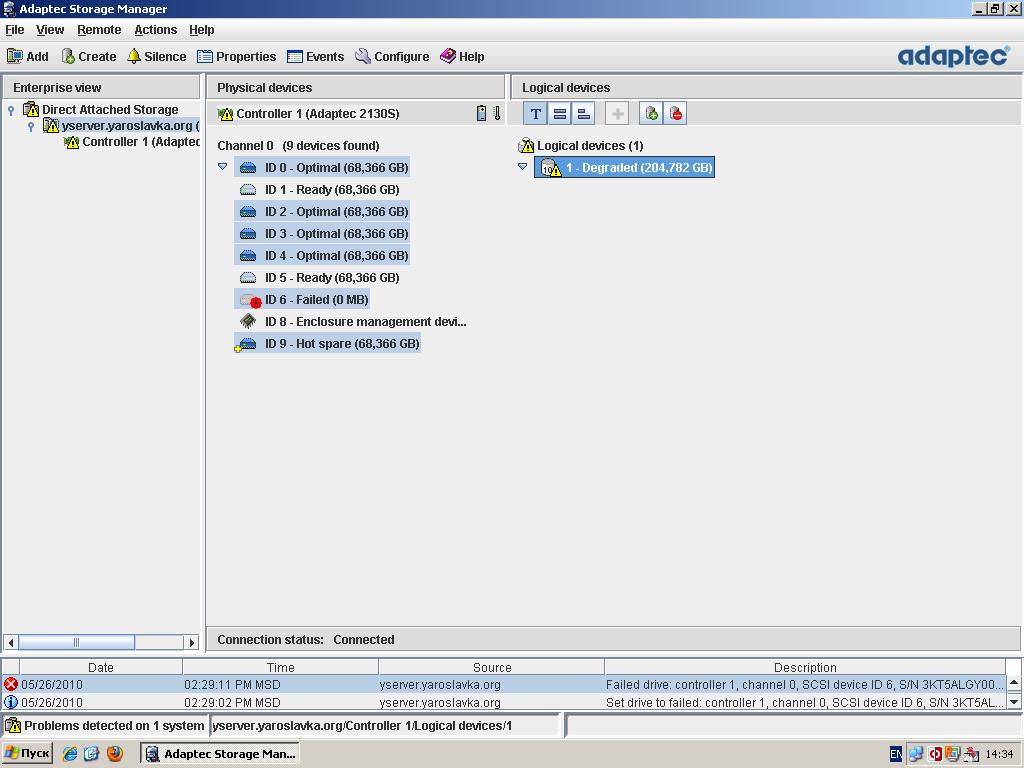The width and height of the screenshot is (1024, 768).
Task: Click the Silence alarm bell icon
Action: pos(134,57)
